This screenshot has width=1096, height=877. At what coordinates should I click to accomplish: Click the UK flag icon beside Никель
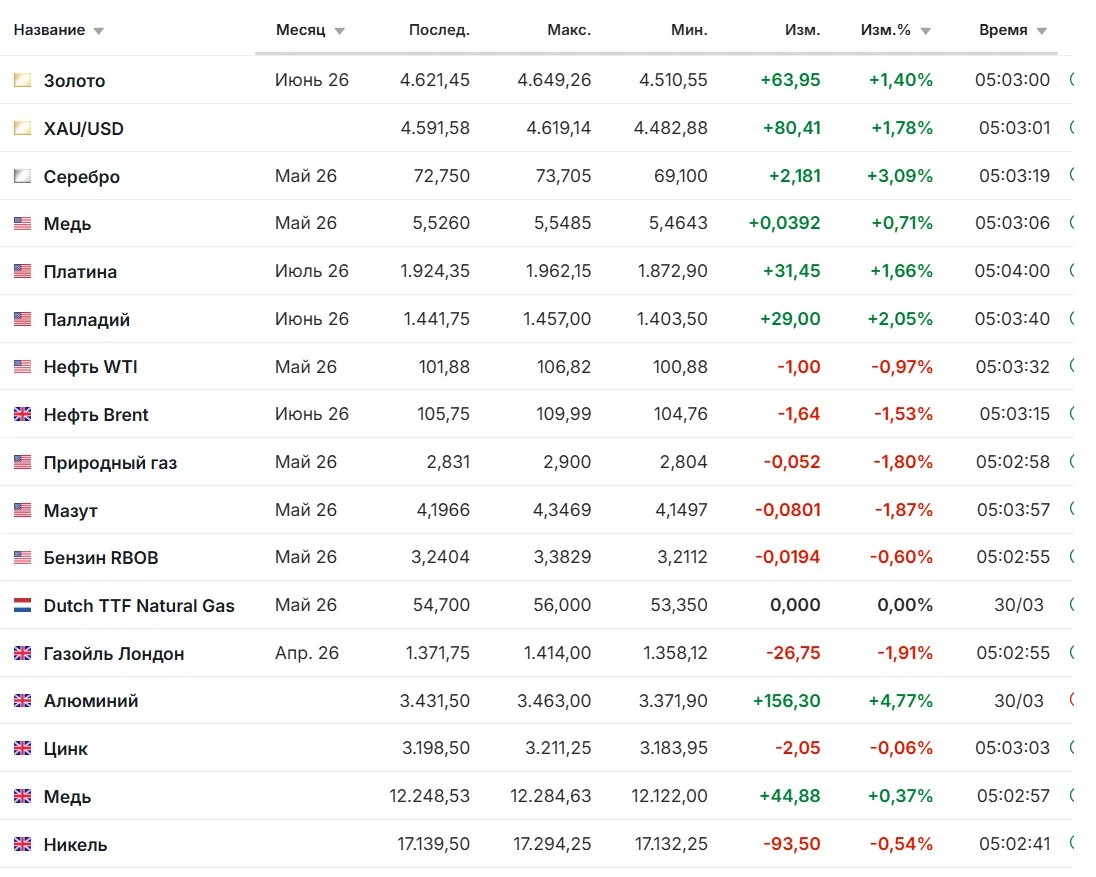[x=22, y=844]
